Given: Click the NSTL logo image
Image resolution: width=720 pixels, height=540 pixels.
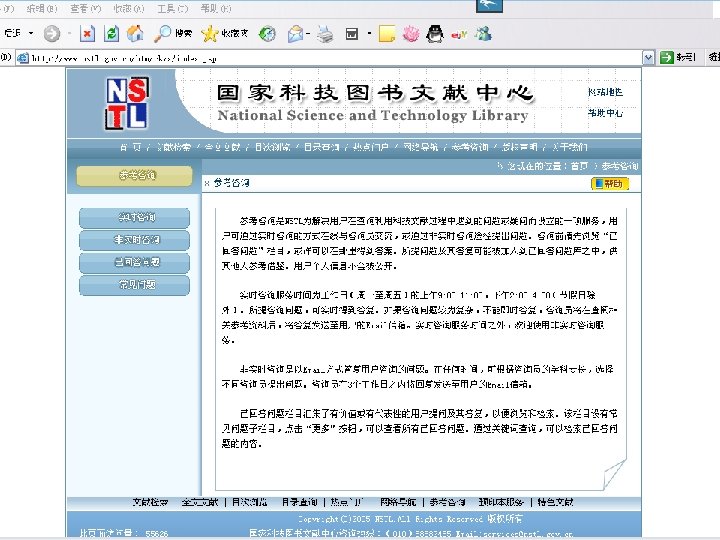Looking at the screenshot, I should coord(127,103).
